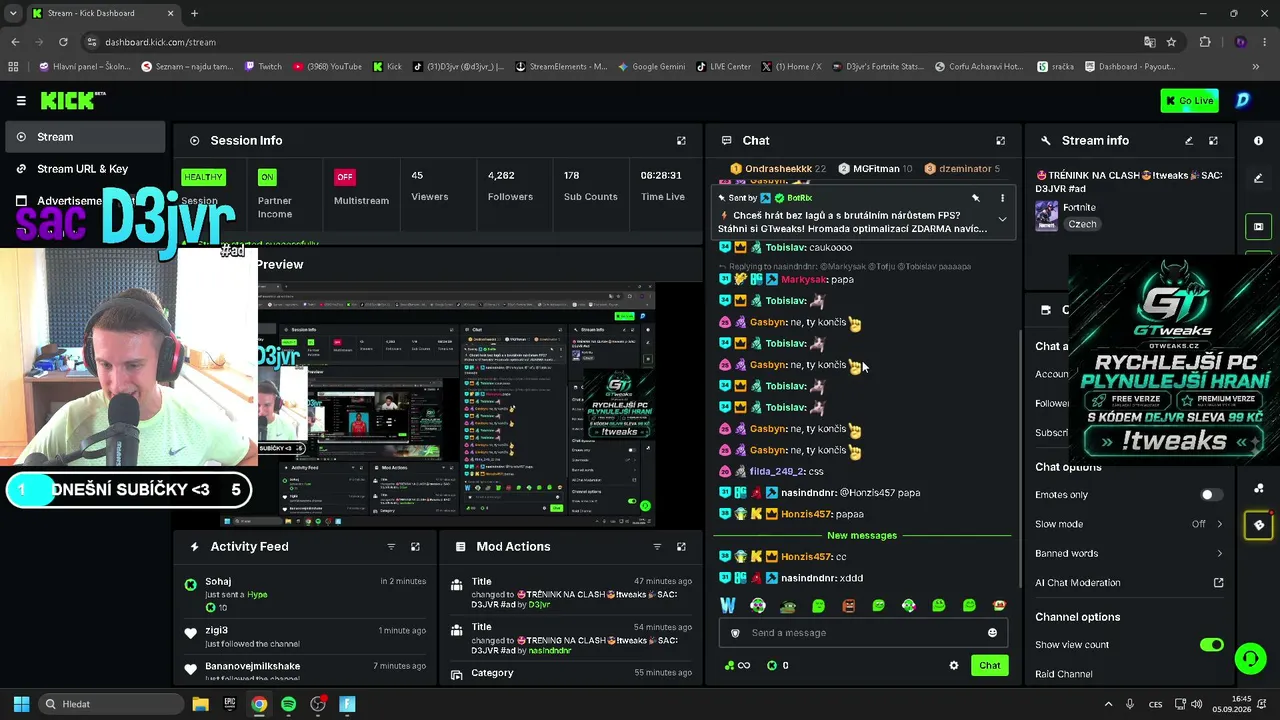Screen dimensions: 1280x720
Task: Open the Dashboard - Payout bookmark
Action: click(1129, 67)
